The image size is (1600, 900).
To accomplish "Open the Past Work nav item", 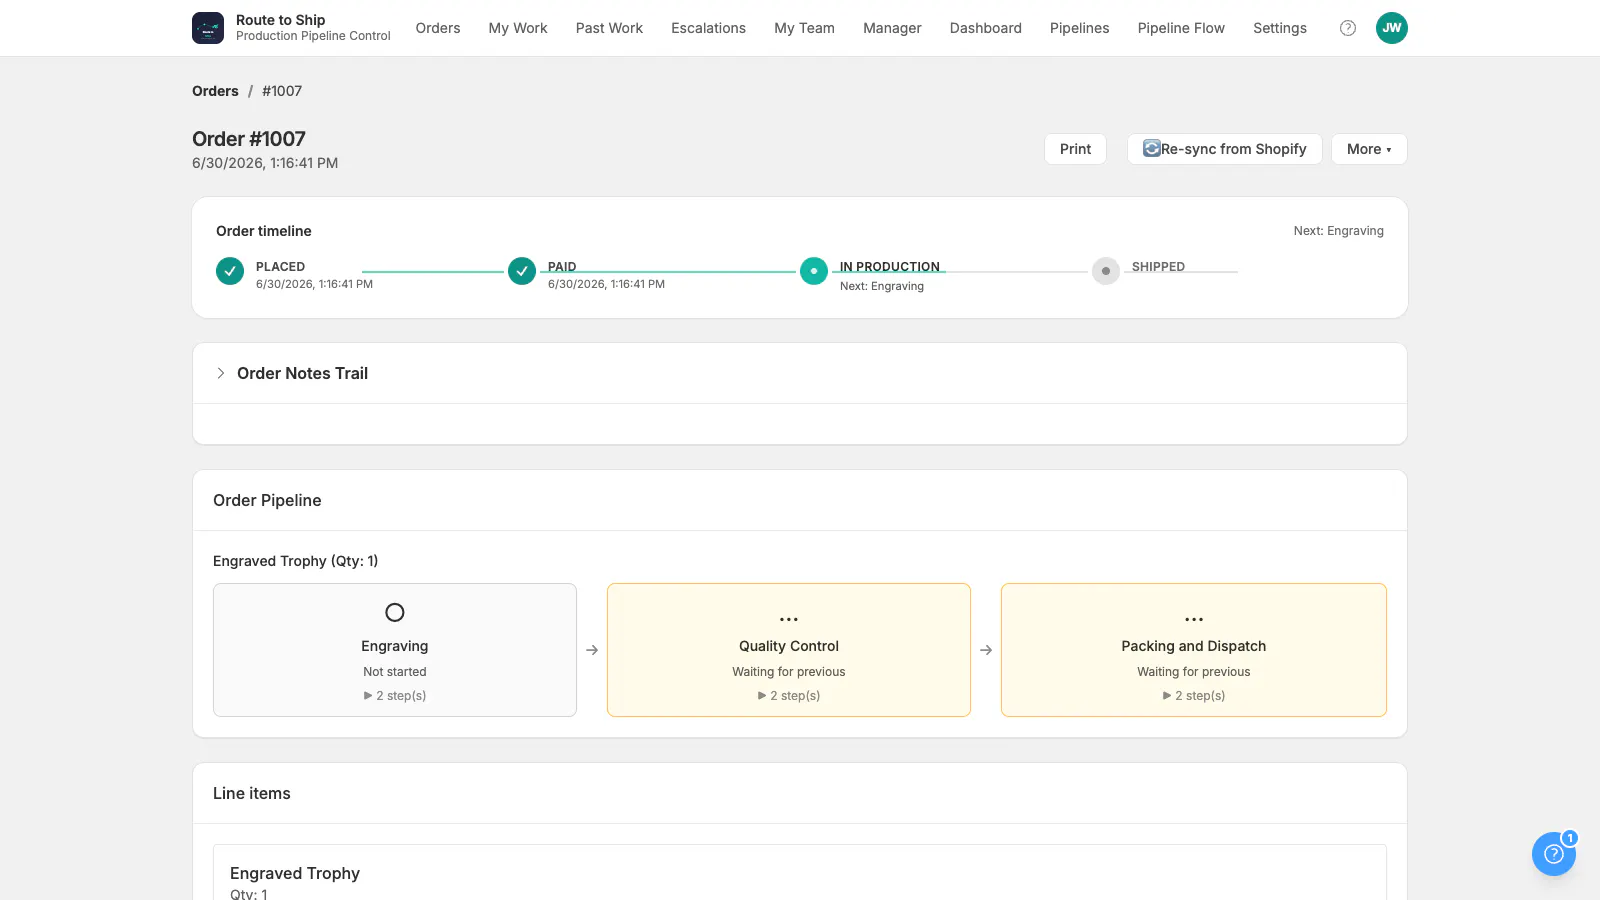I will (x=609, y=28).
